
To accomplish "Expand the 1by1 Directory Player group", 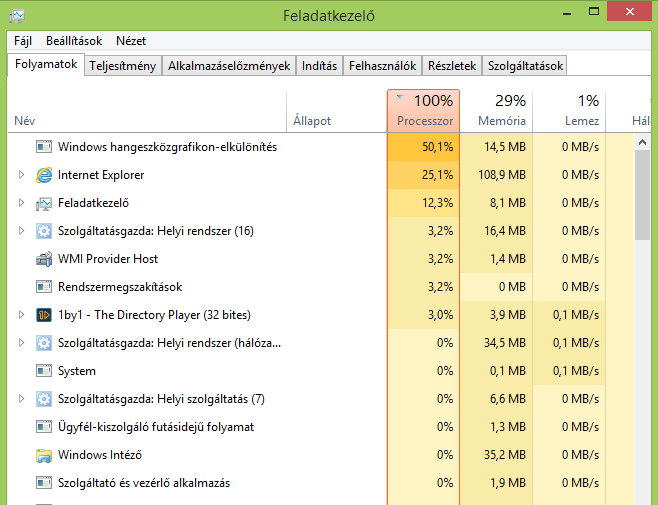I will click(x=21, y=314).
